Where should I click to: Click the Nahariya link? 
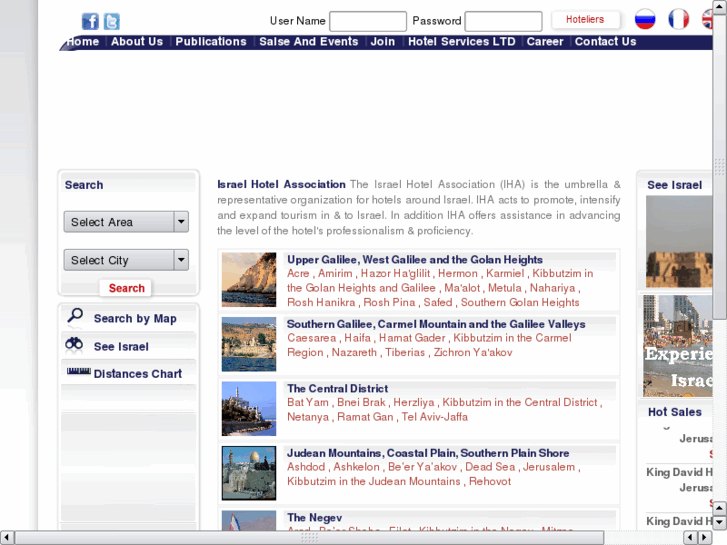pyautogui.click(x=553, y=288)
